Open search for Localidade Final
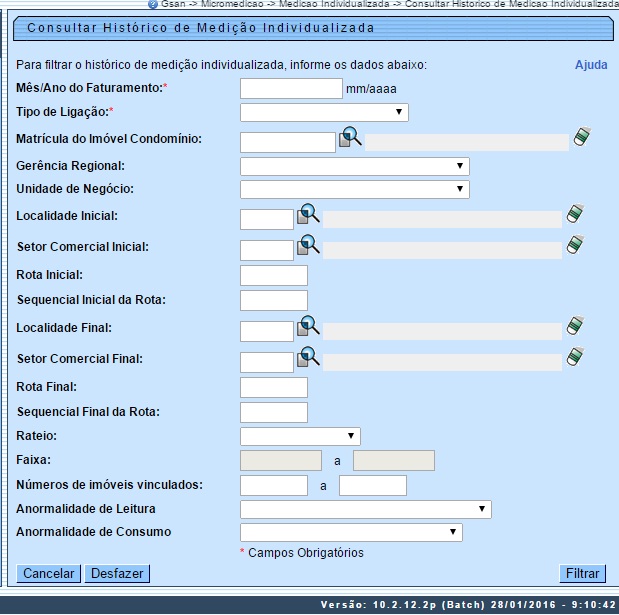The width and height of the screenshot is (619, 615). click(x=307, y=327)
